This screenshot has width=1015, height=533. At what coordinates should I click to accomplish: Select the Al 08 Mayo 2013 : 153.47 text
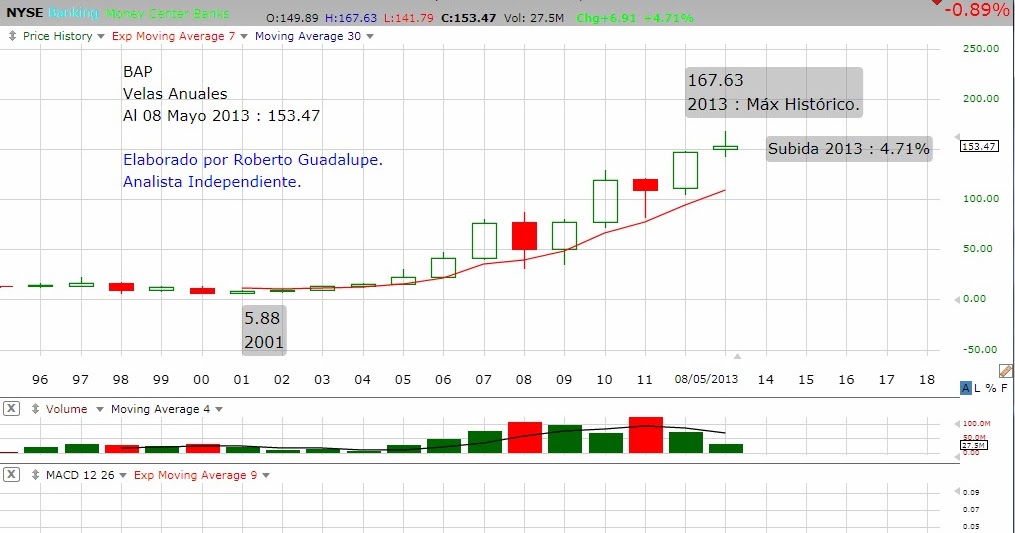pyautogui.click(x=221, y=116)
